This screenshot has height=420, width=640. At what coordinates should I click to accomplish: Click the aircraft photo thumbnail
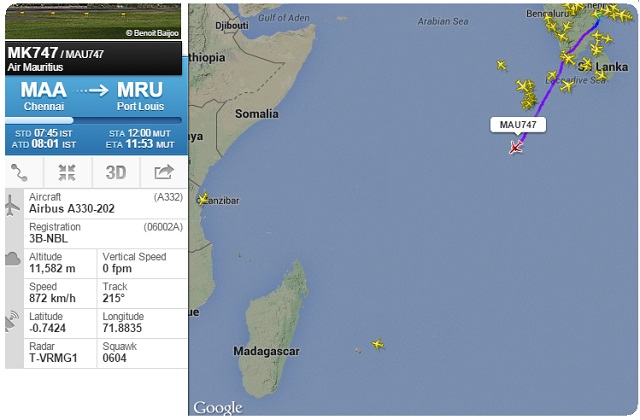click(x=92, y=20)
